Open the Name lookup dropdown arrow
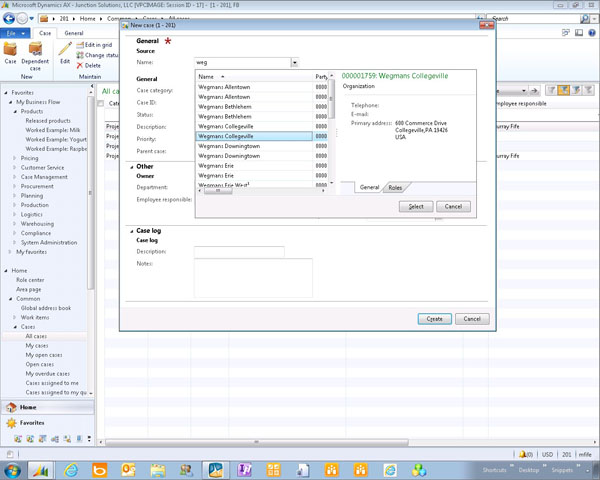This screenshot has width=600, height=480. [294, 62]
